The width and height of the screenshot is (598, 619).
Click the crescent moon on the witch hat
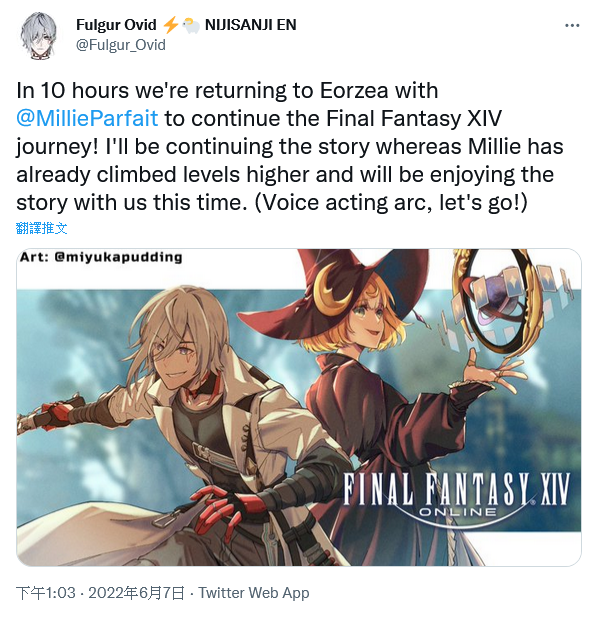pyautogui.click(x=330, y=289)
